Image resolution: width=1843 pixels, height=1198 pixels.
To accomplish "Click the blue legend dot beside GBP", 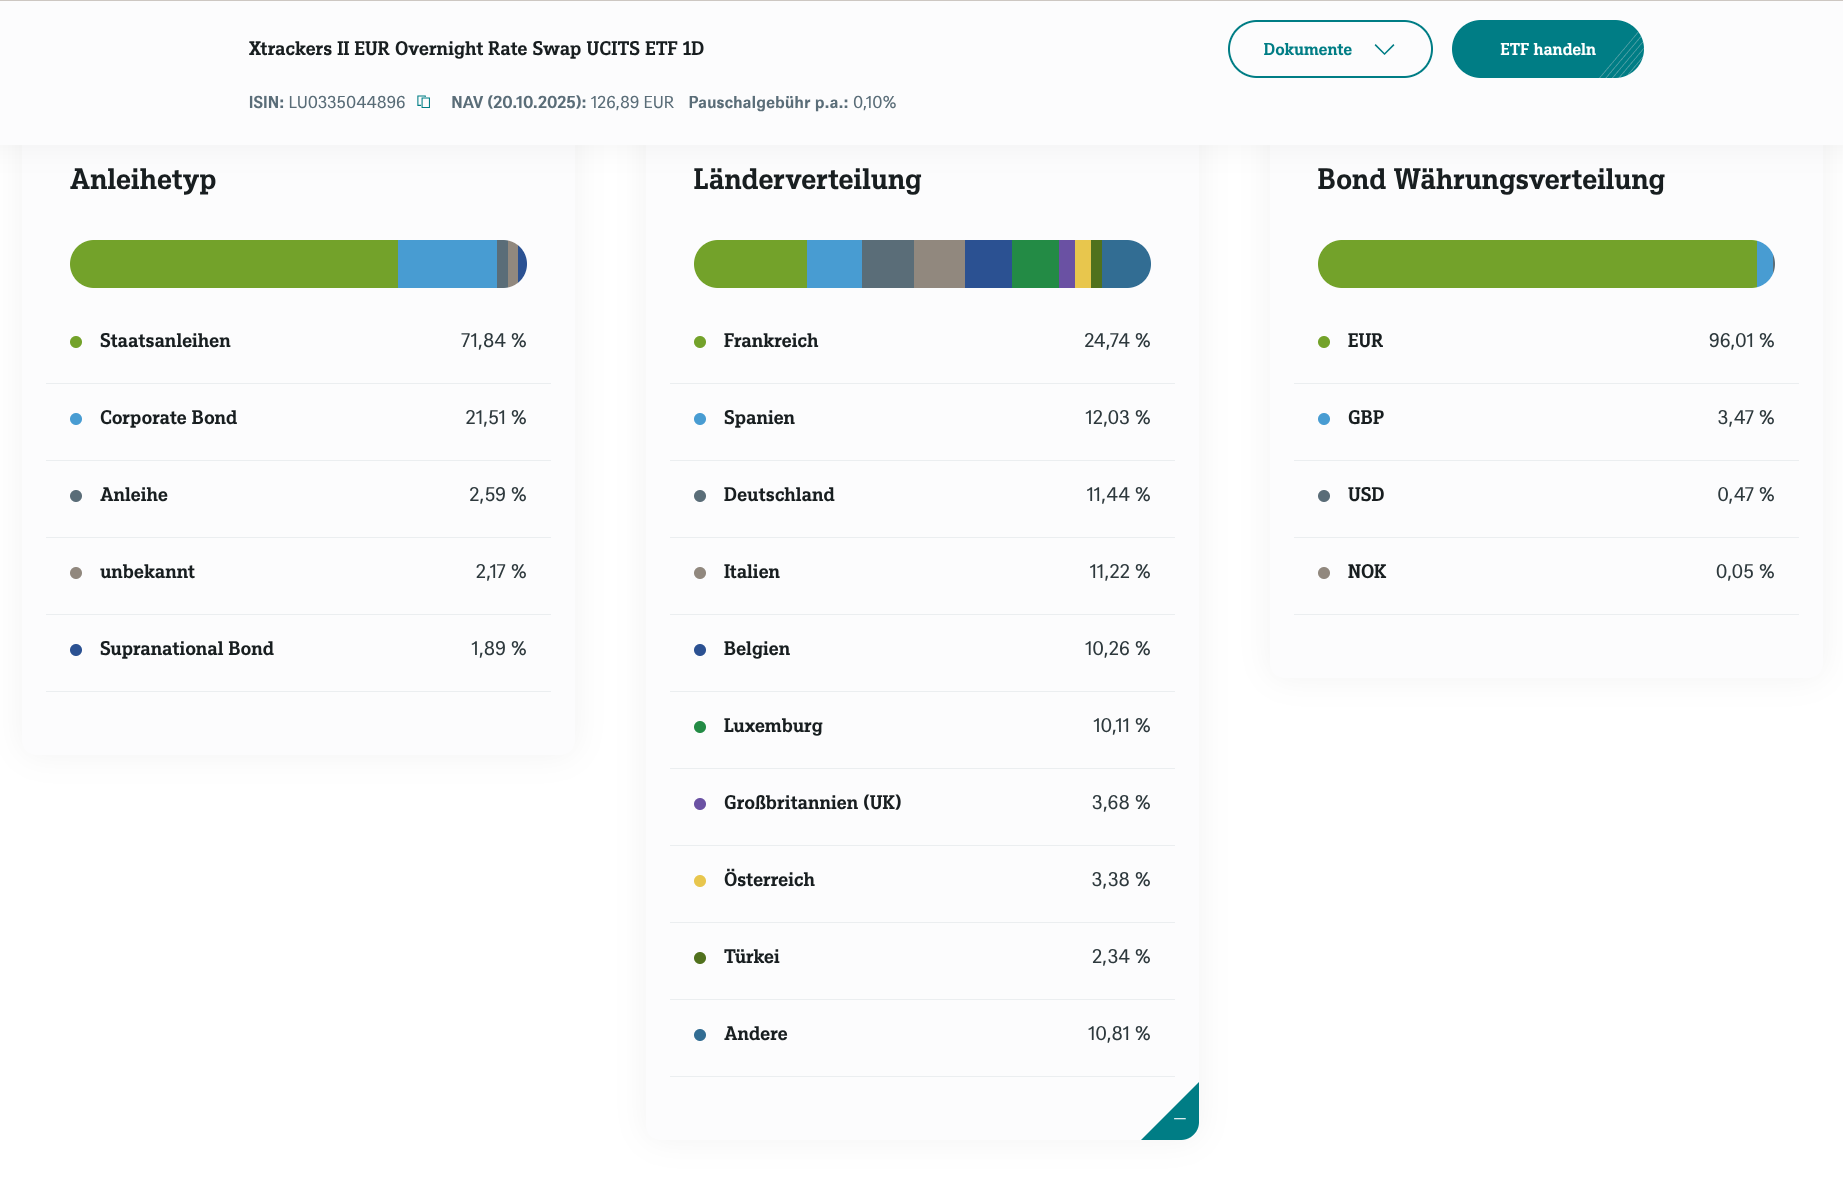I will (x=1324, y=419).
